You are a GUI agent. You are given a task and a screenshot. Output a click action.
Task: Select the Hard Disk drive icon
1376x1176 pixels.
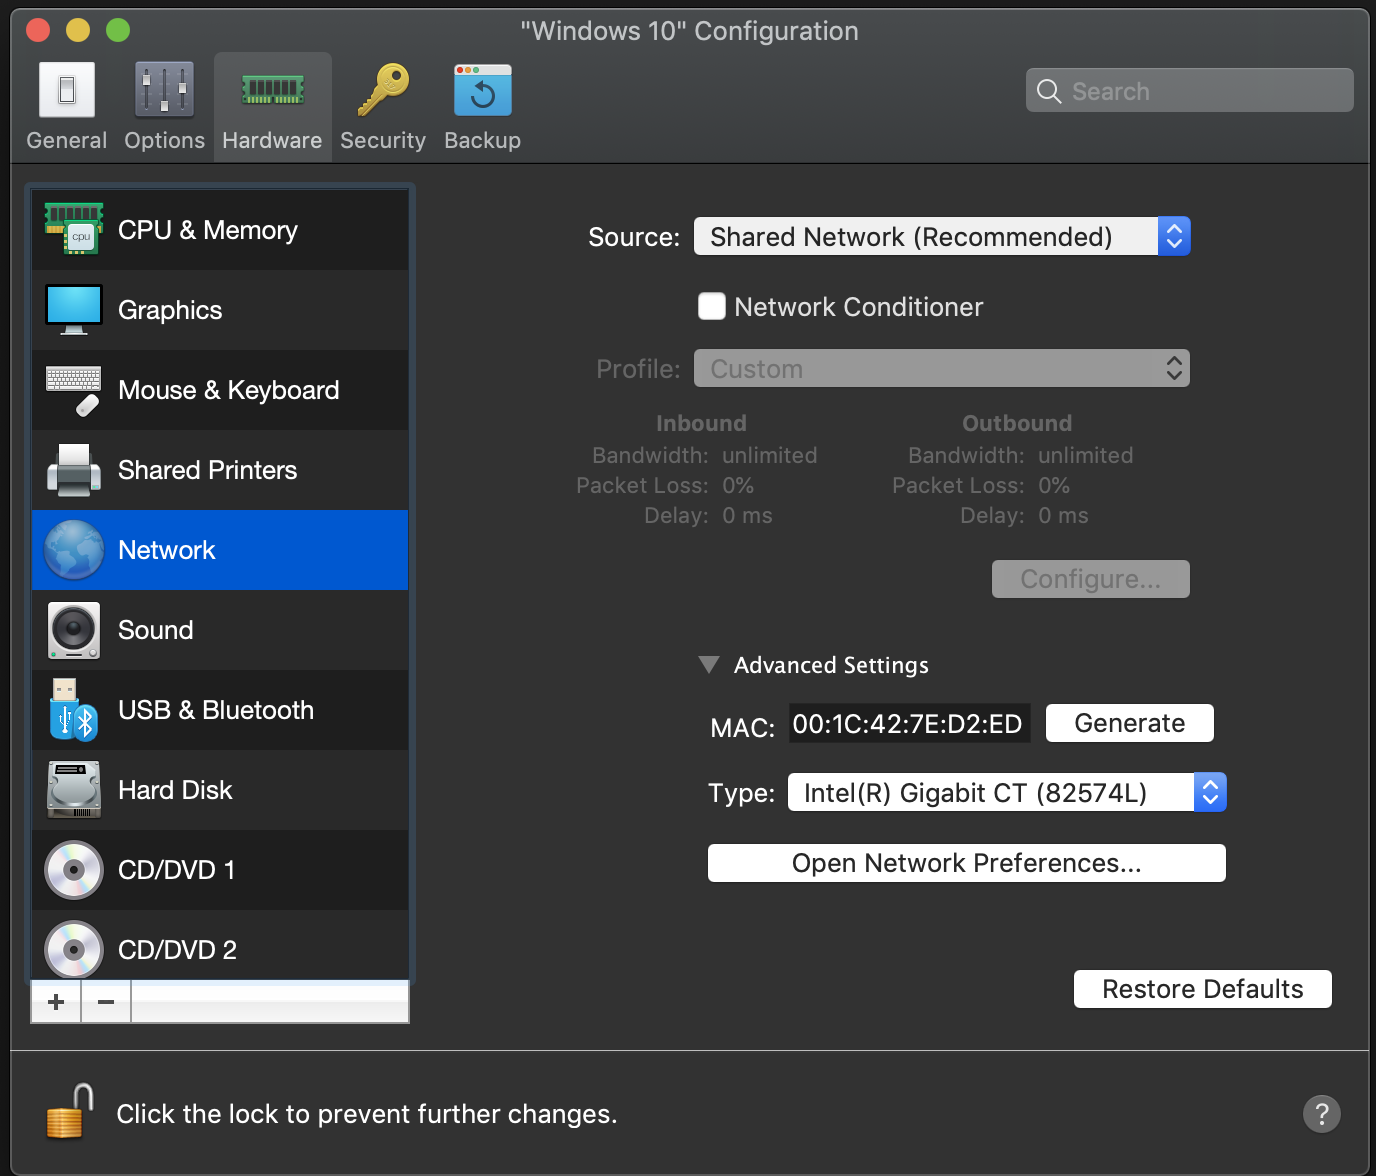coord(74,790)
